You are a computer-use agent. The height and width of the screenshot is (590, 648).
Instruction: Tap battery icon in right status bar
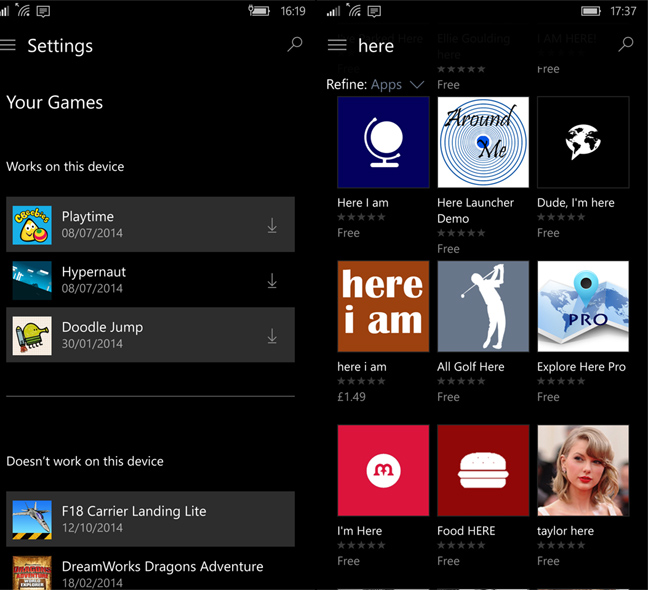(x=591, y=11)
